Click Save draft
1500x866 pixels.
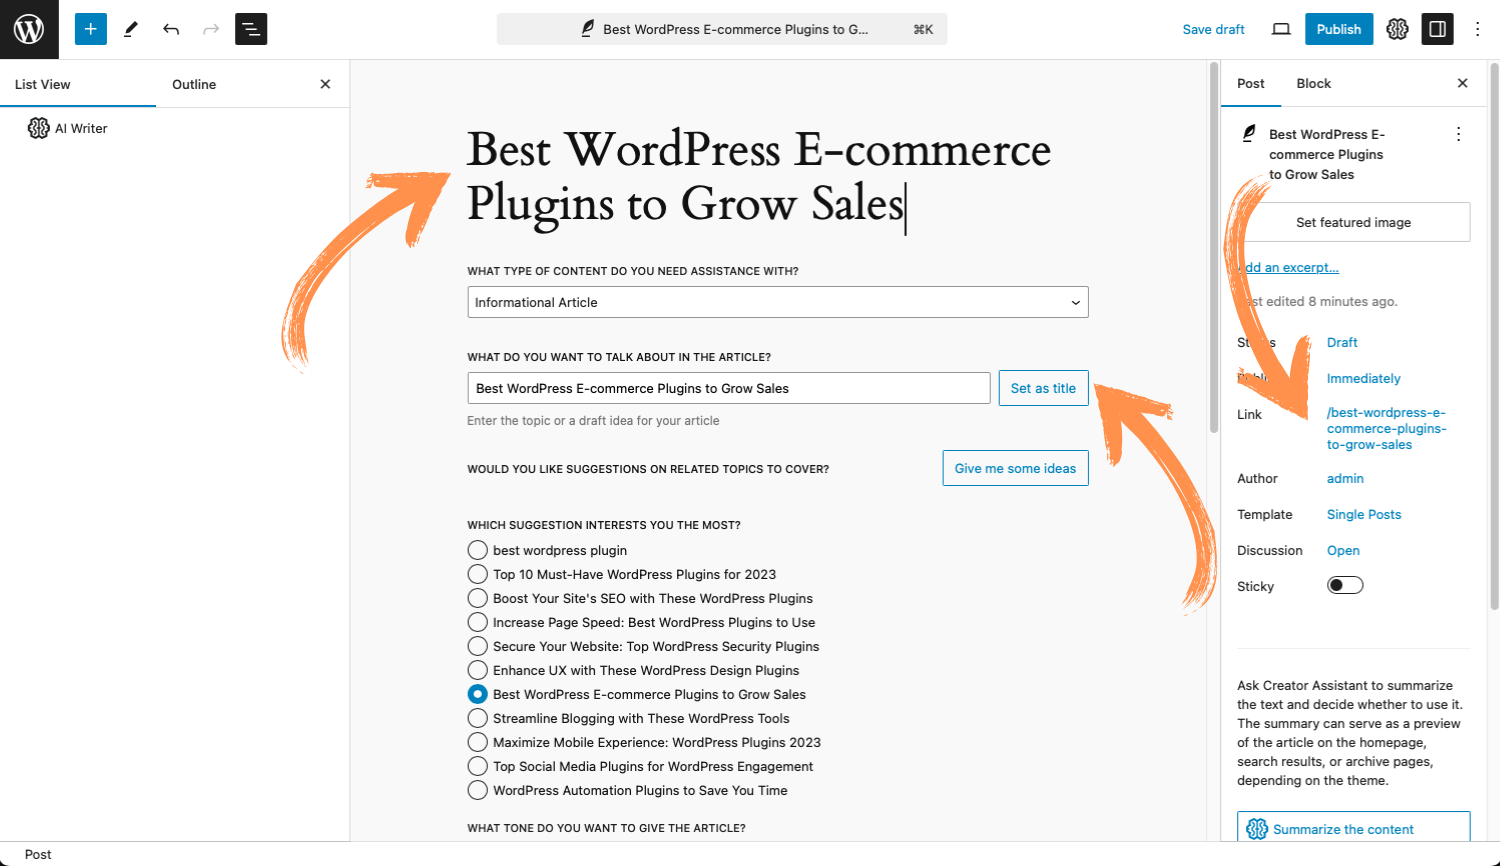1213,29
